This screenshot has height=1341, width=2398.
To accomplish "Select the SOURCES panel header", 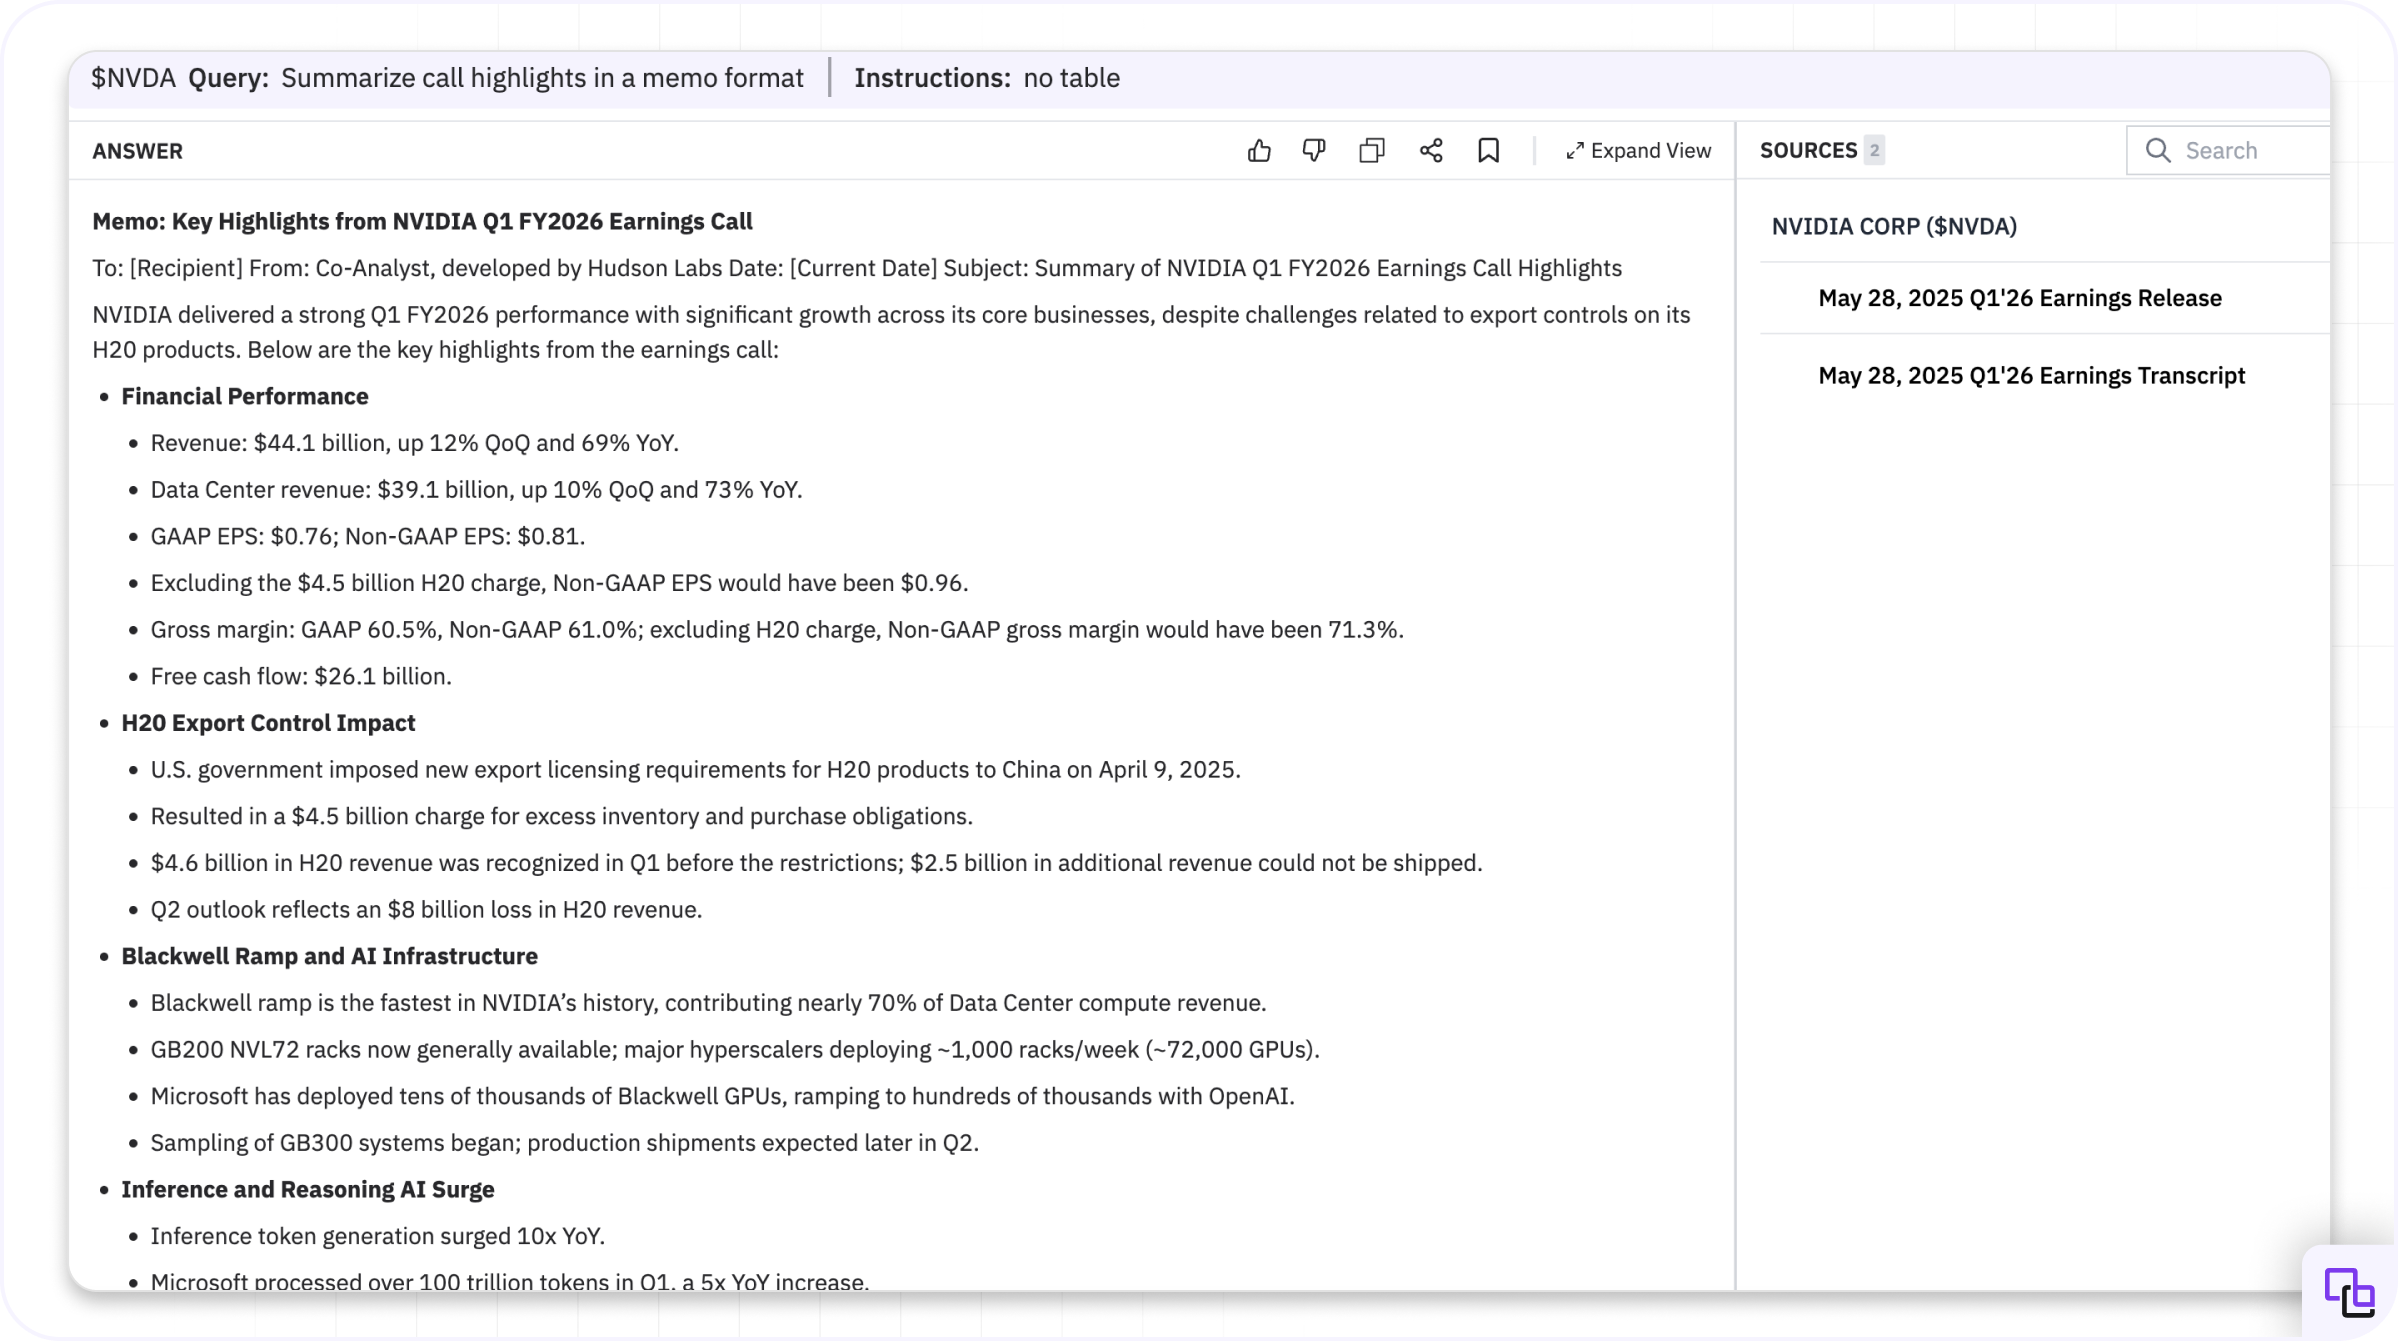I will click(x=1808, y=151).
